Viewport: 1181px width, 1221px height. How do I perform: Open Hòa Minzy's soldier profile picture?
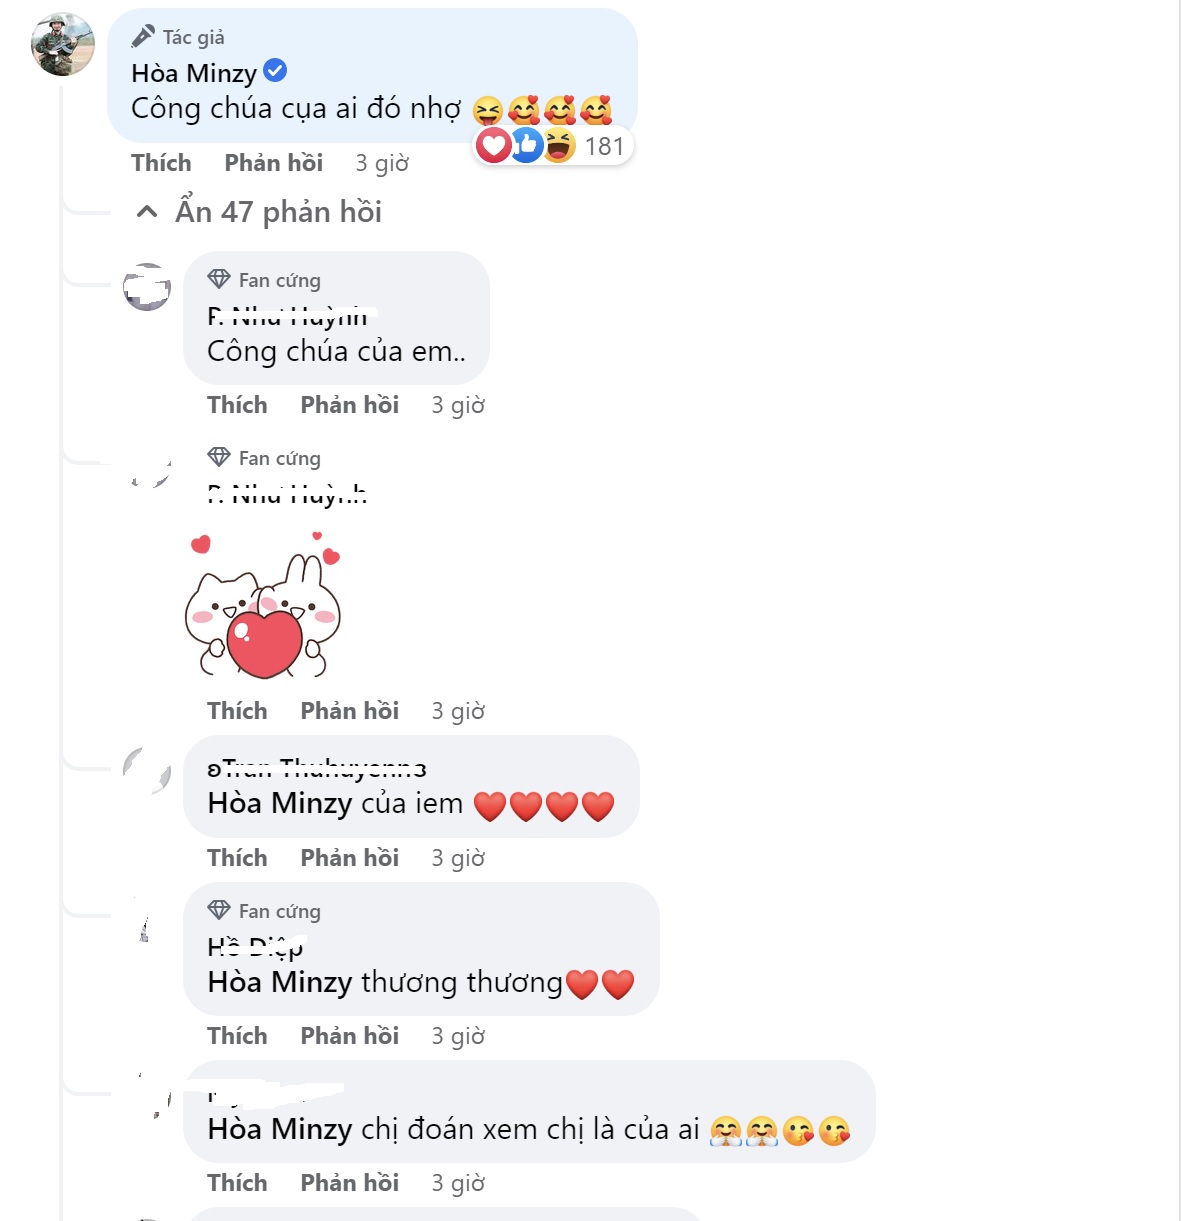[63, 44]
